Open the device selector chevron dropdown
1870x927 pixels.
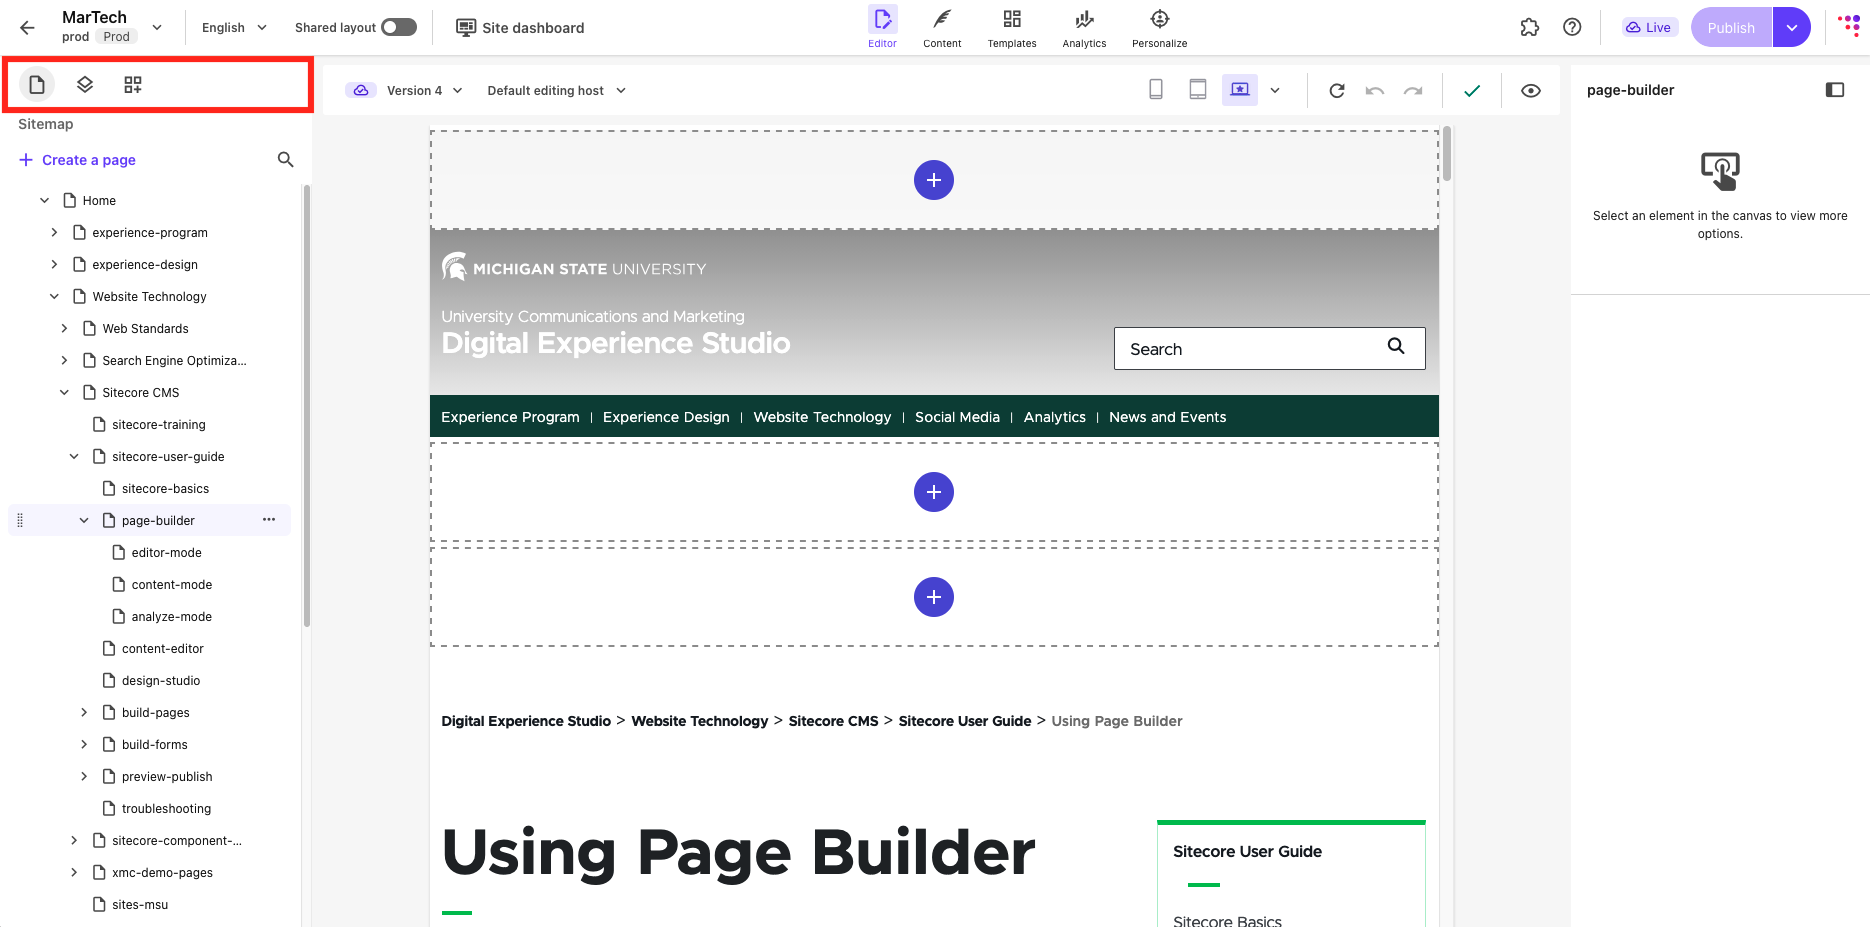(x=1275, y=90)
